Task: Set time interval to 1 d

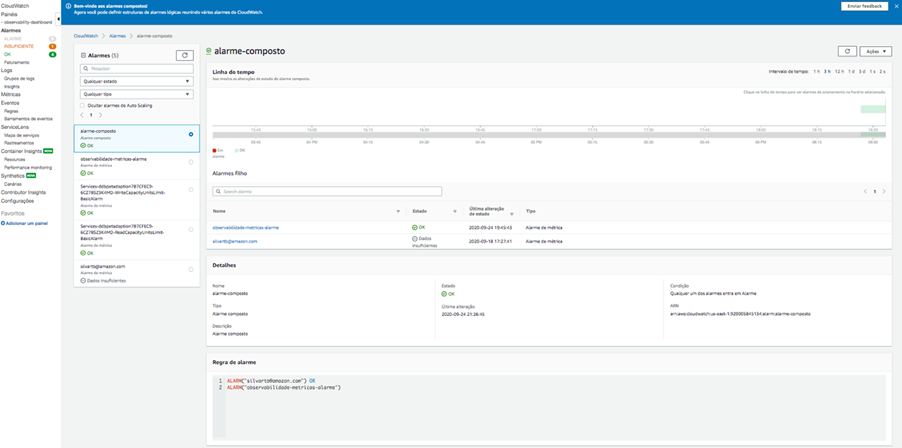Action: (851, 71)
